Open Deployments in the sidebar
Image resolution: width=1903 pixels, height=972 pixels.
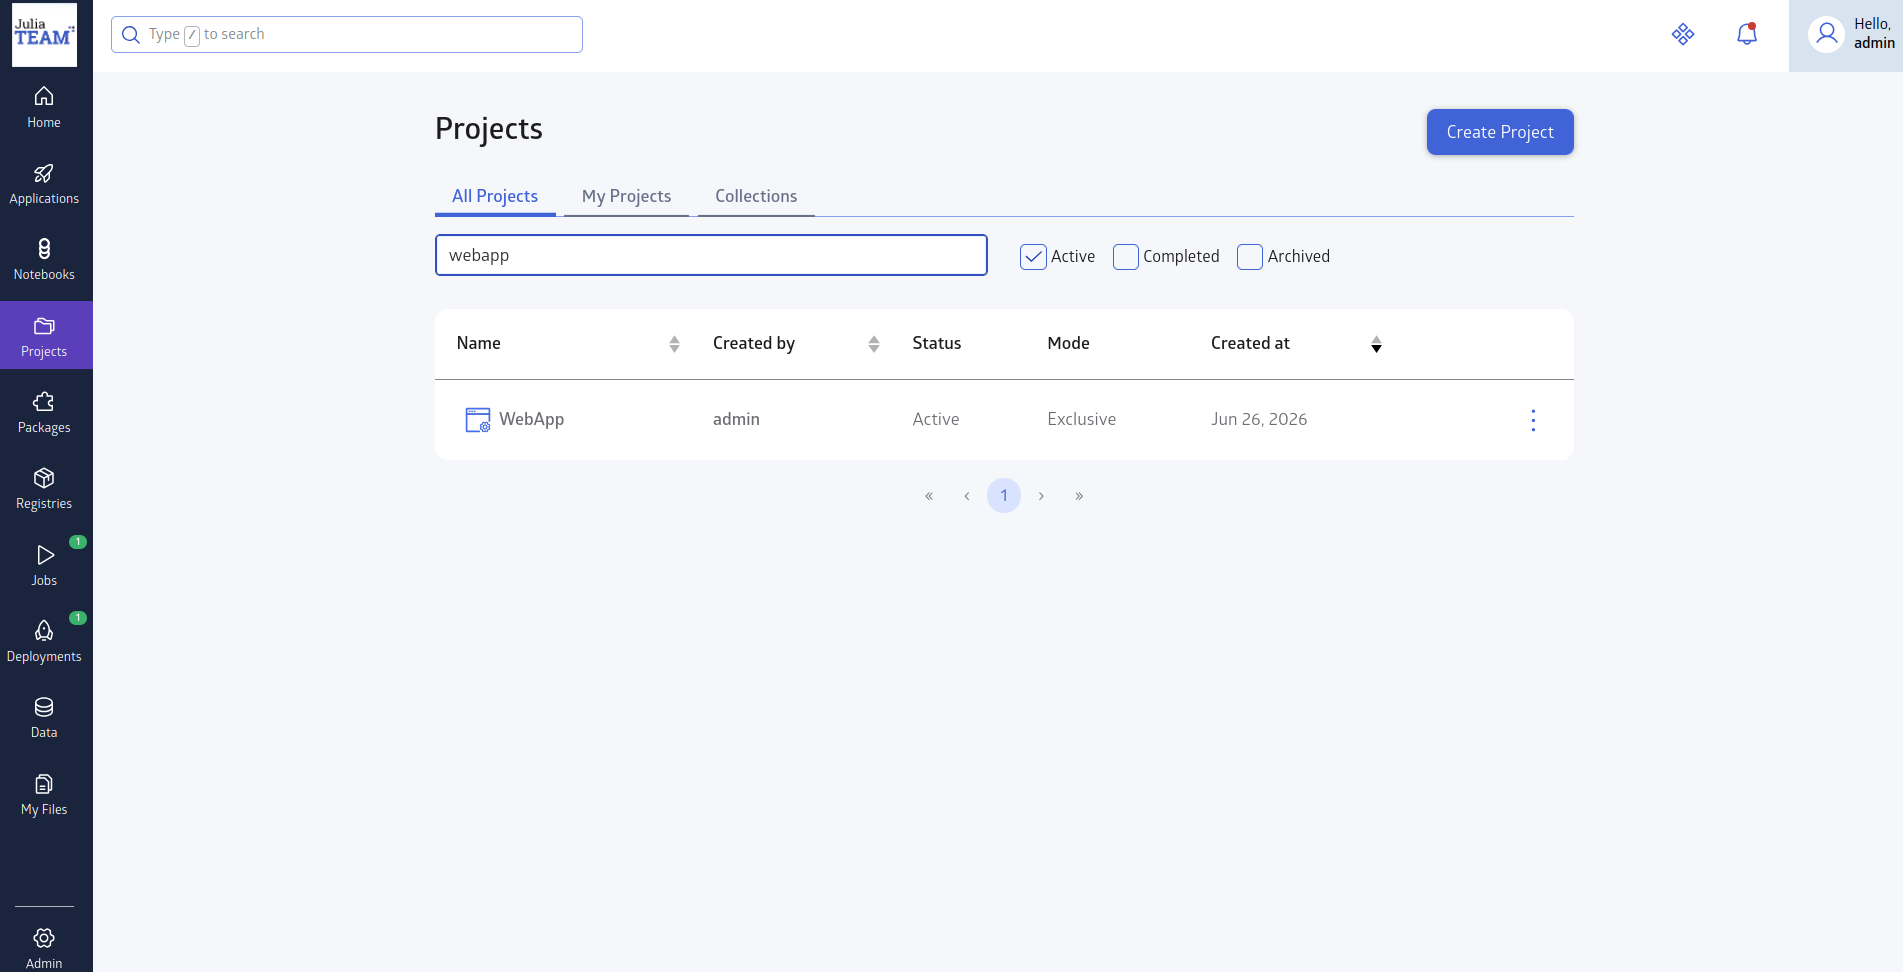(x=44, y=642)
